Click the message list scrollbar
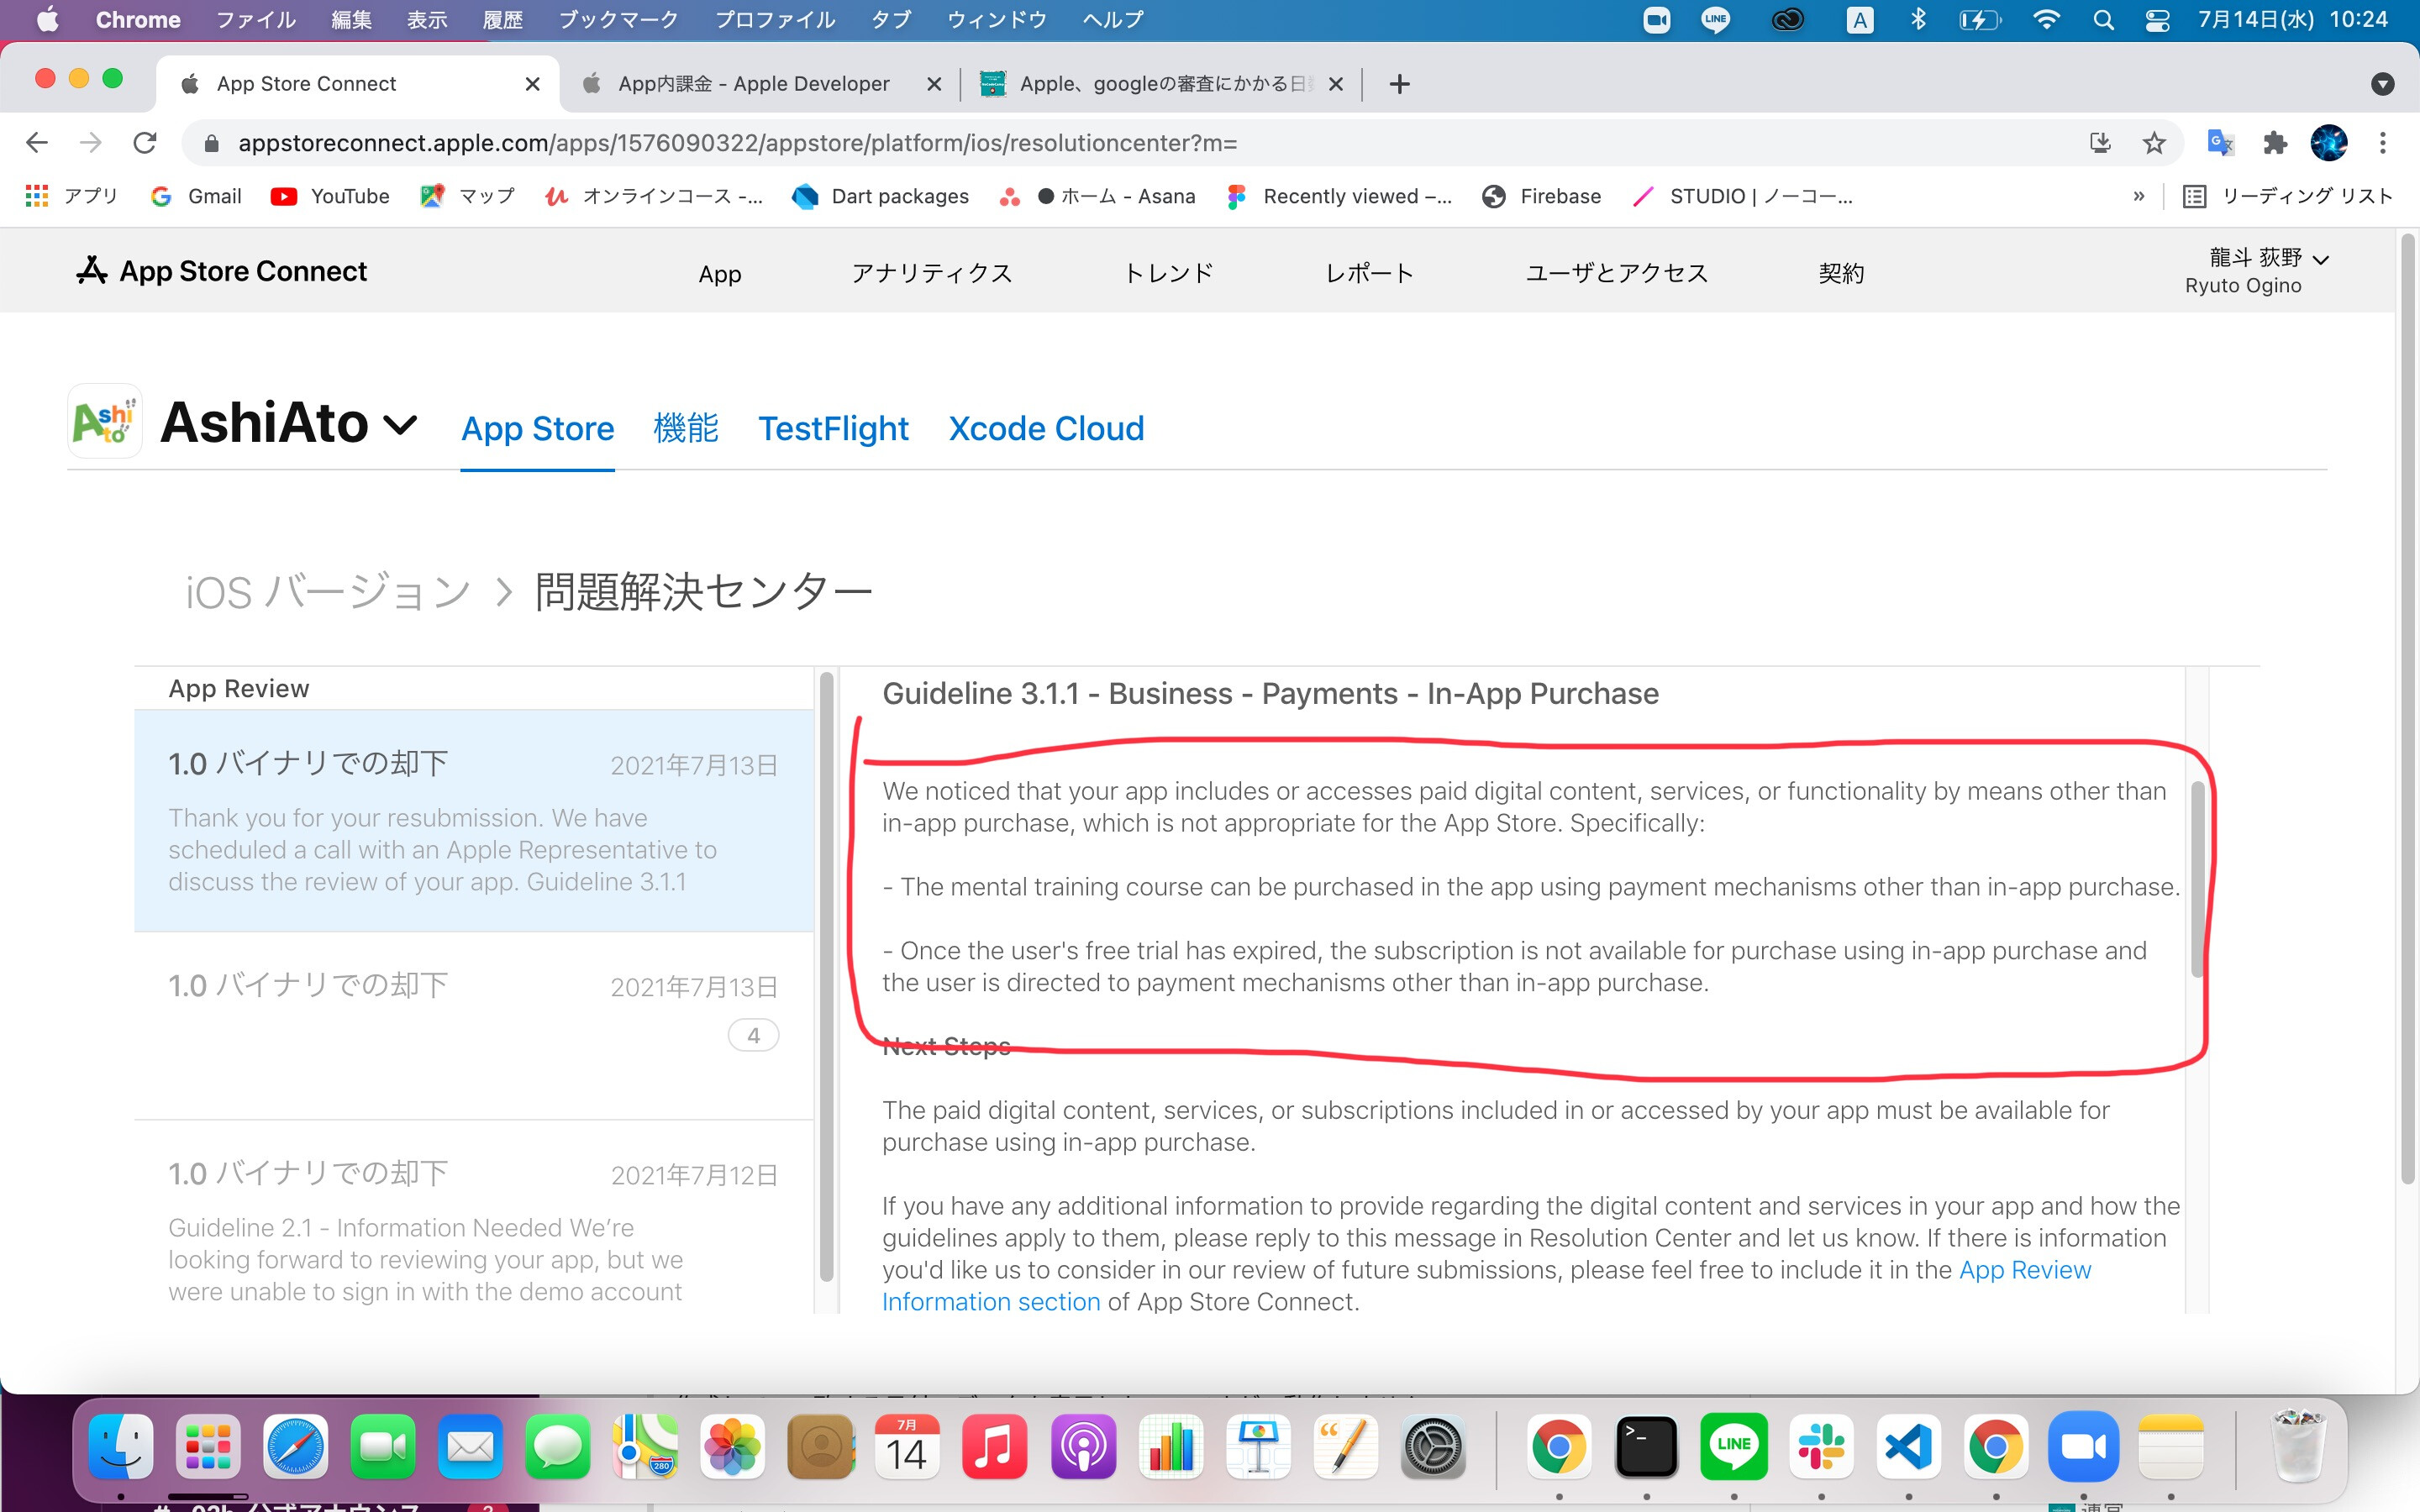Viewport: 2420px width, 1512px height. (826, 975)
